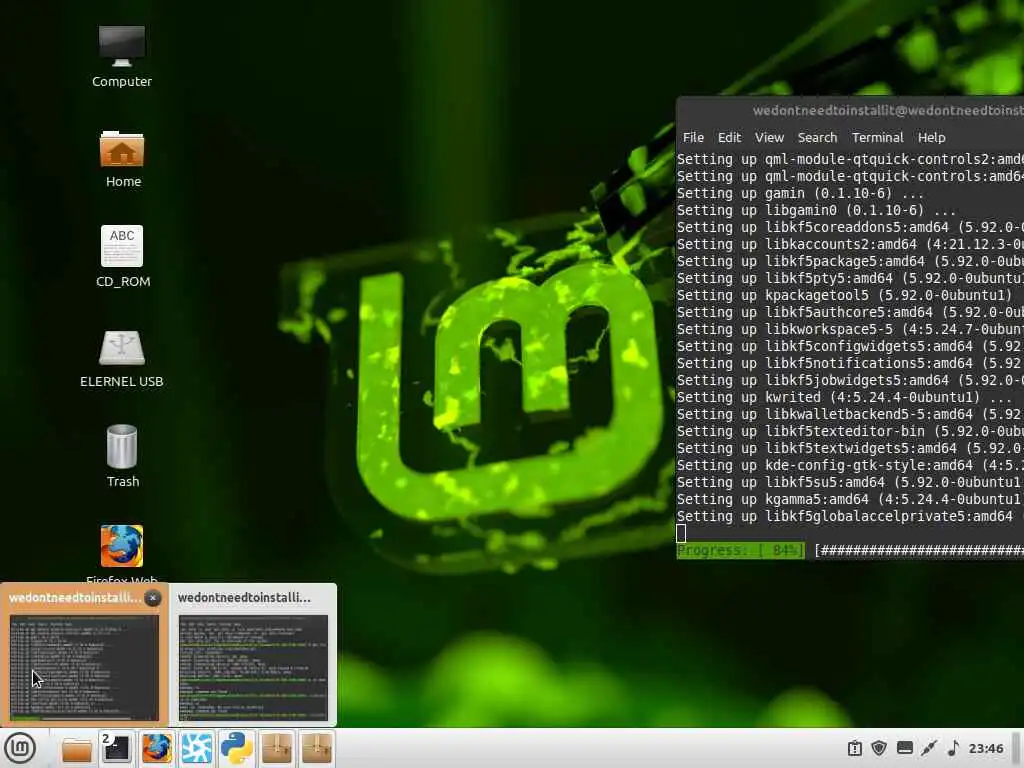Click the terminal line 'Setting up kwrited'
This screenshot has width=1024, height=768.
pos(844,397)
